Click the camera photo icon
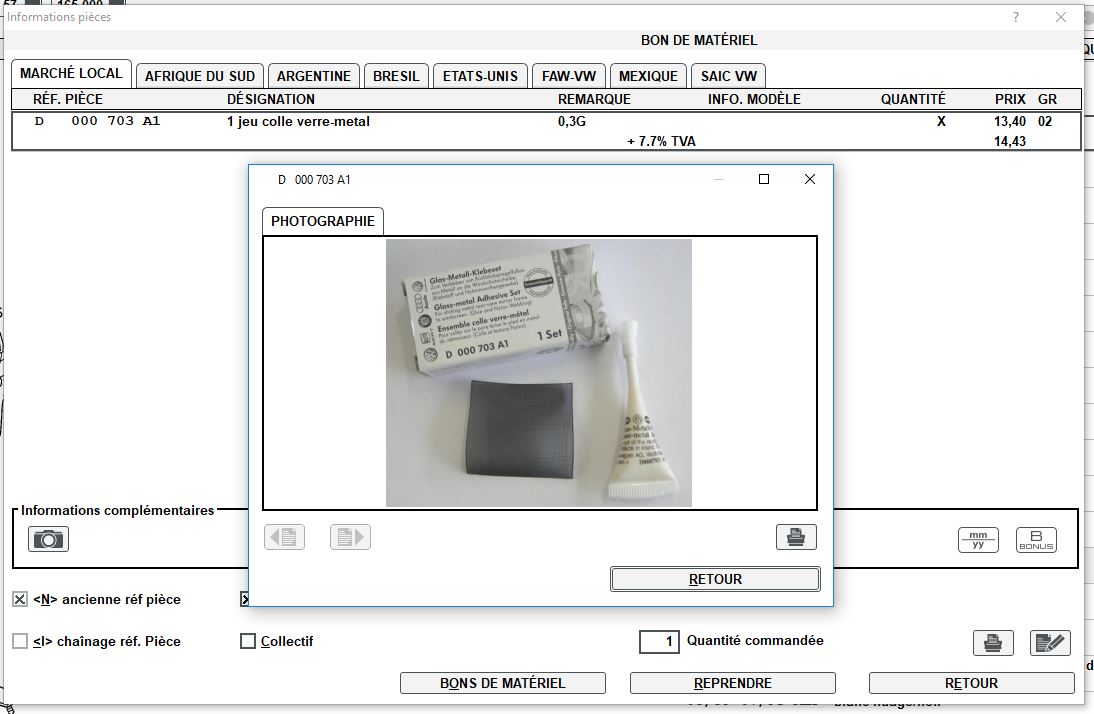 tap(48, 539)
